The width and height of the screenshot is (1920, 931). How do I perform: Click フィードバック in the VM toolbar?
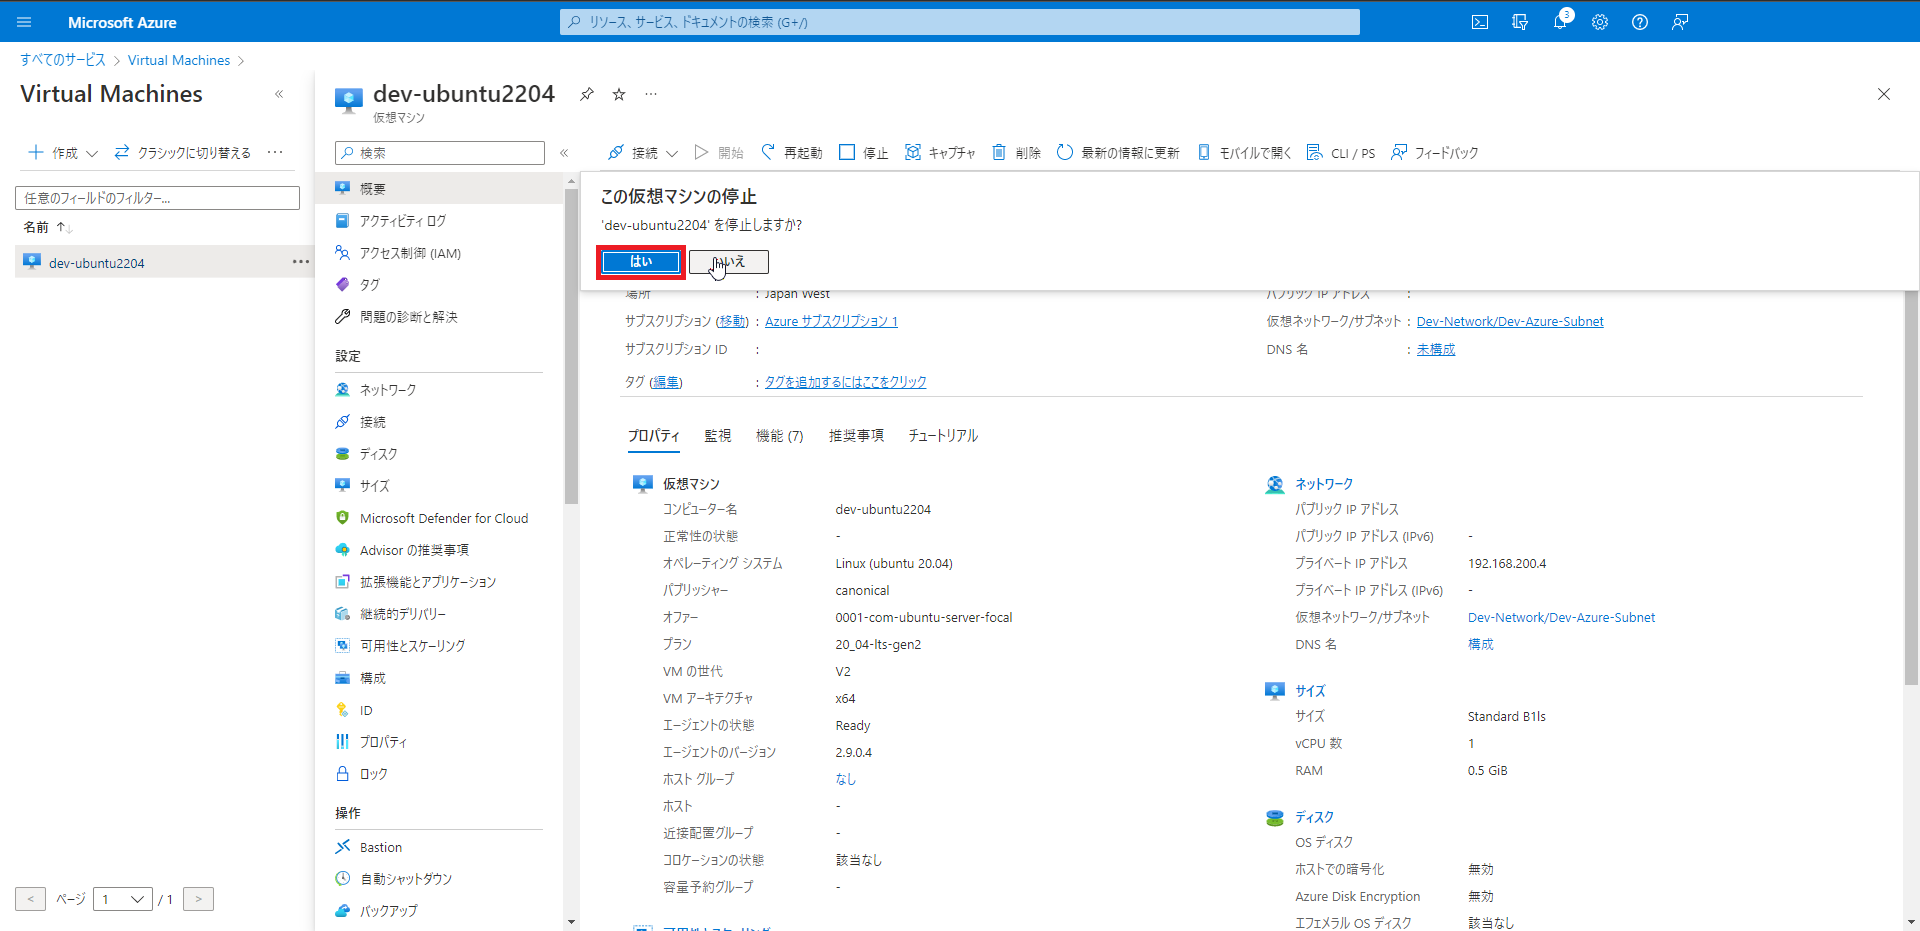pos(1435,152)
